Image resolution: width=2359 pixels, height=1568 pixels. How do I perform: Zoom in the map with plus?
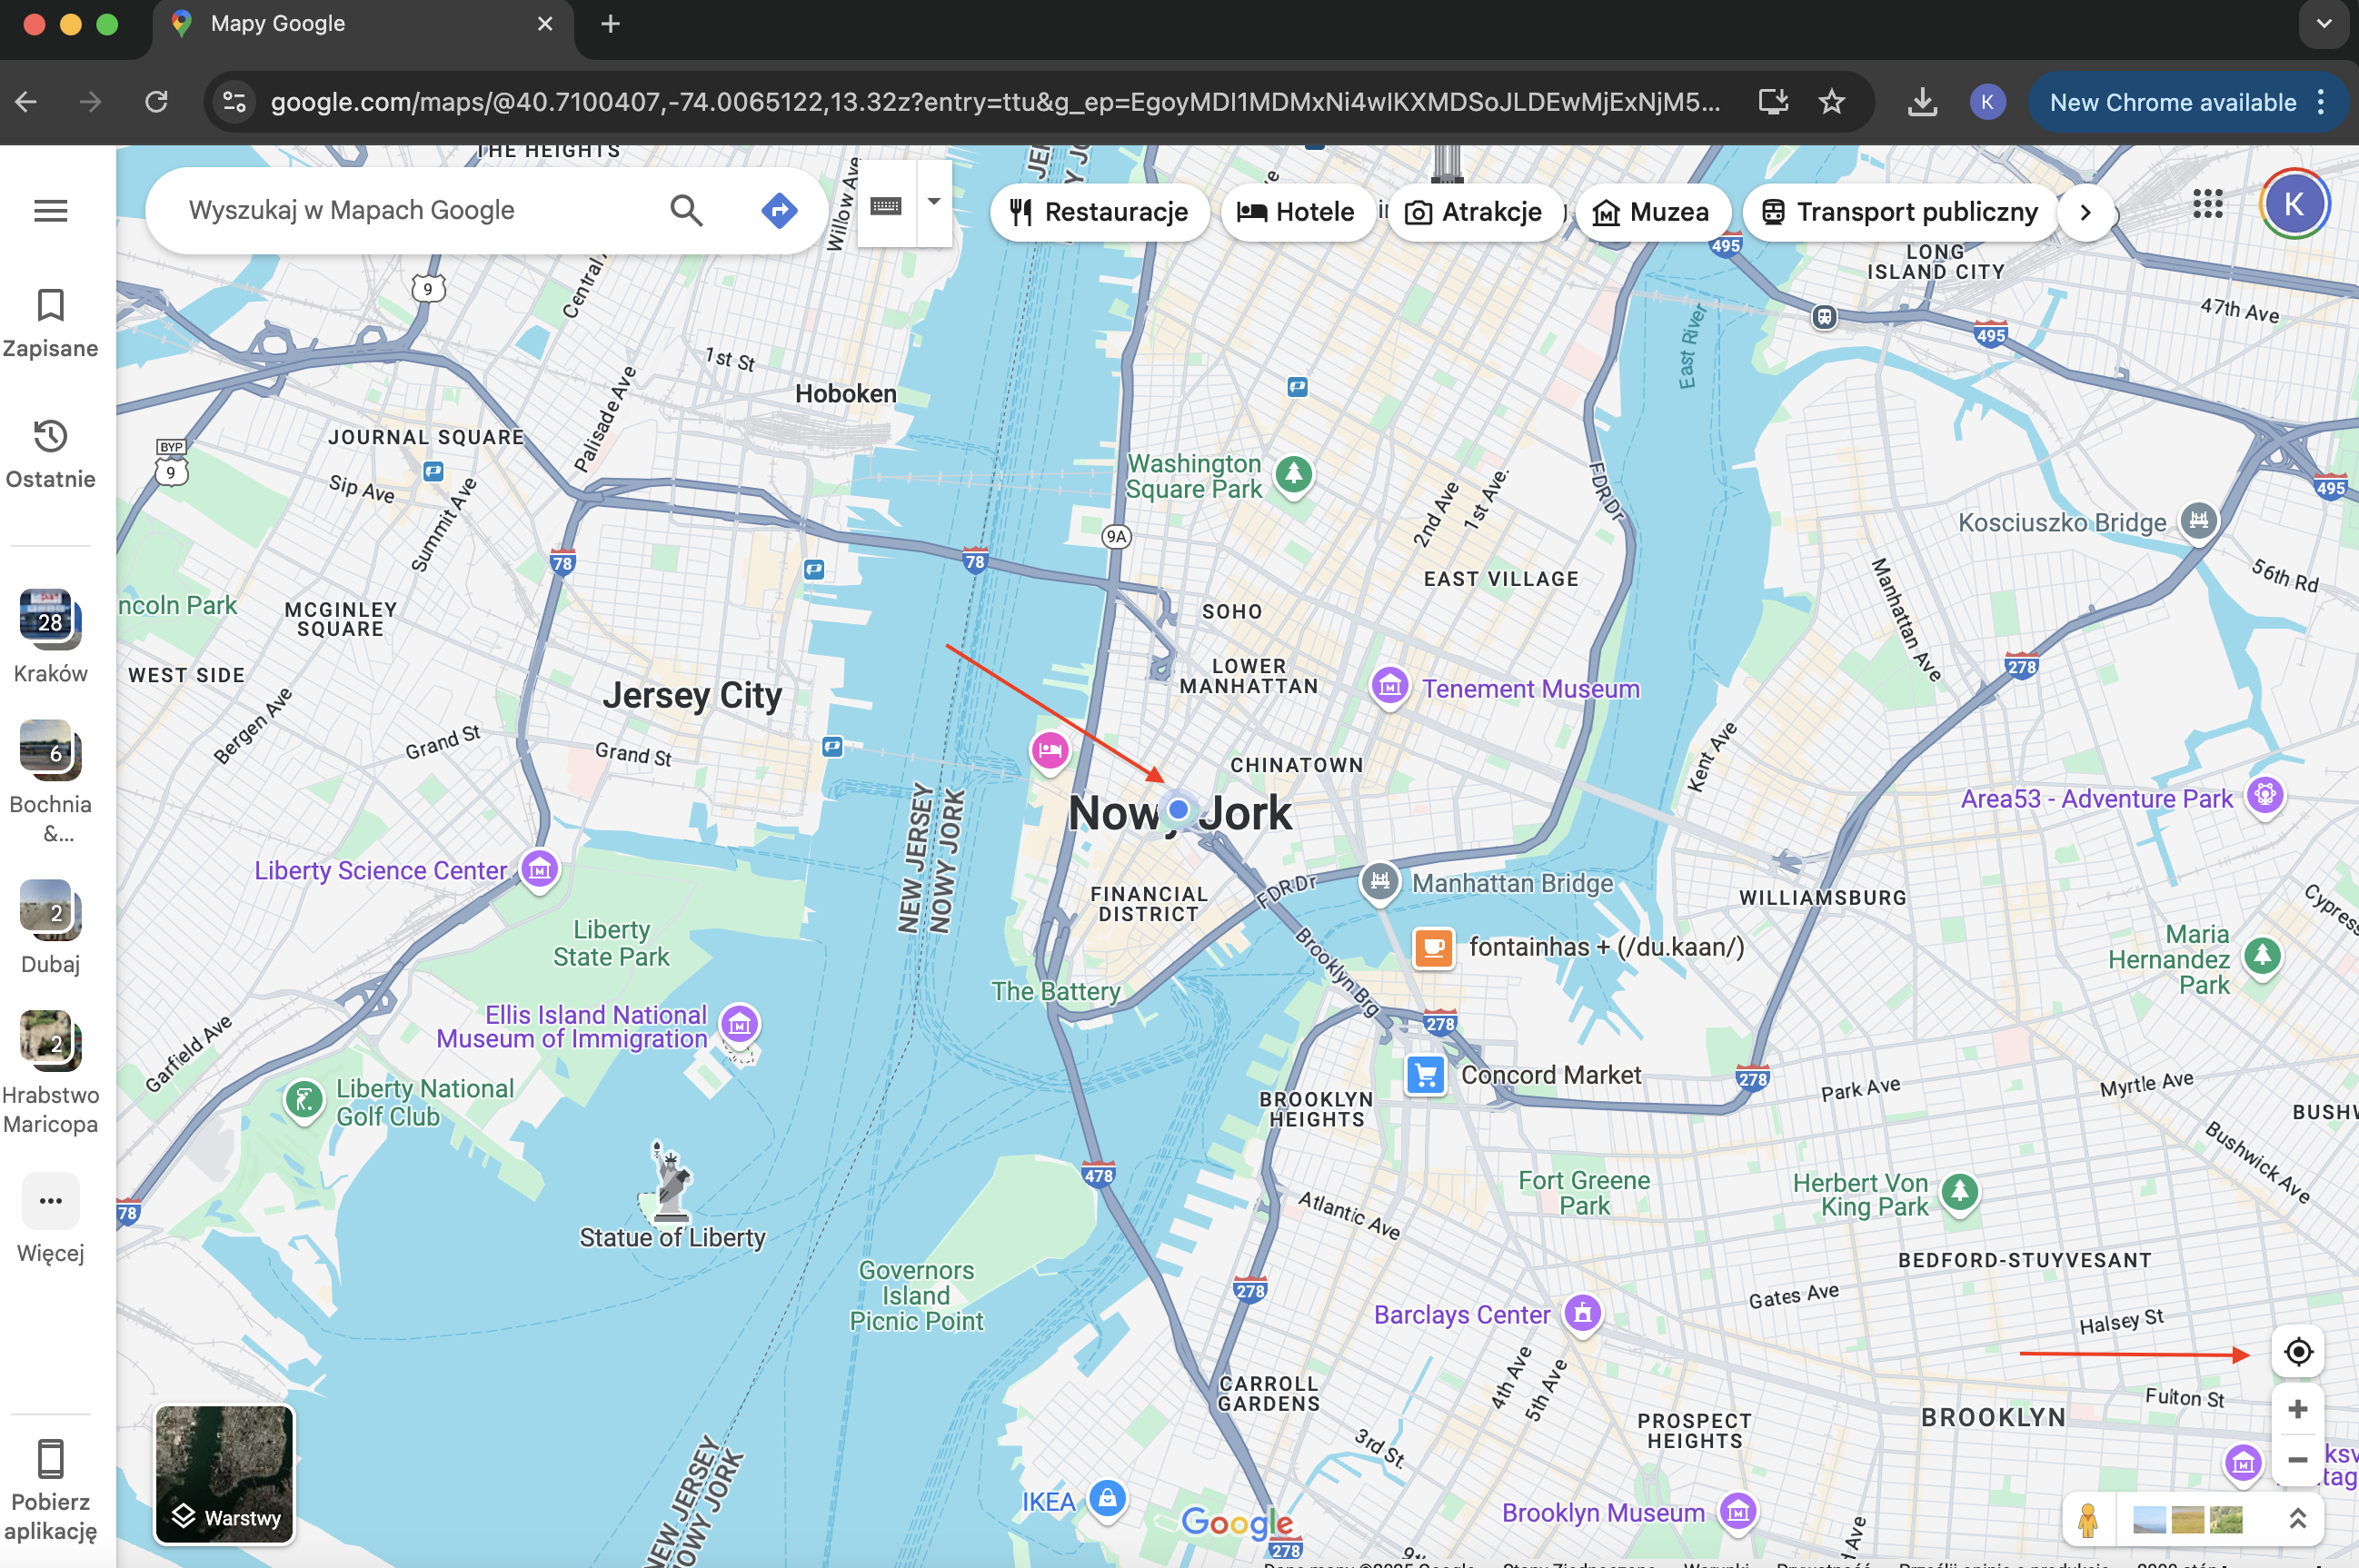(x=2298, y=1410)
